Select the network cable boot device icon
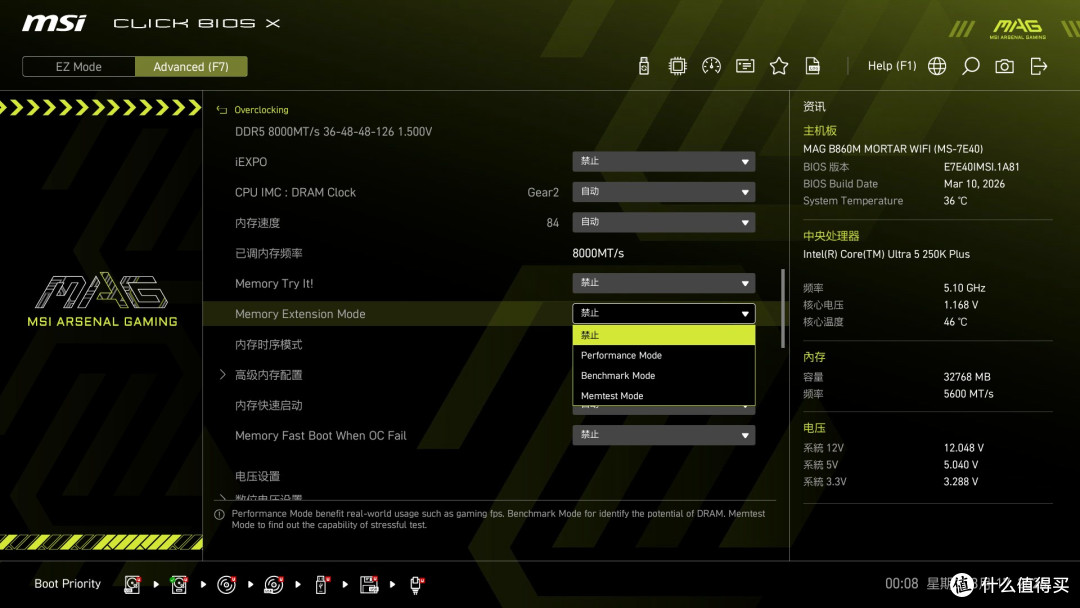This screenshot has height=608, width=1080. [x=416, y=585]
